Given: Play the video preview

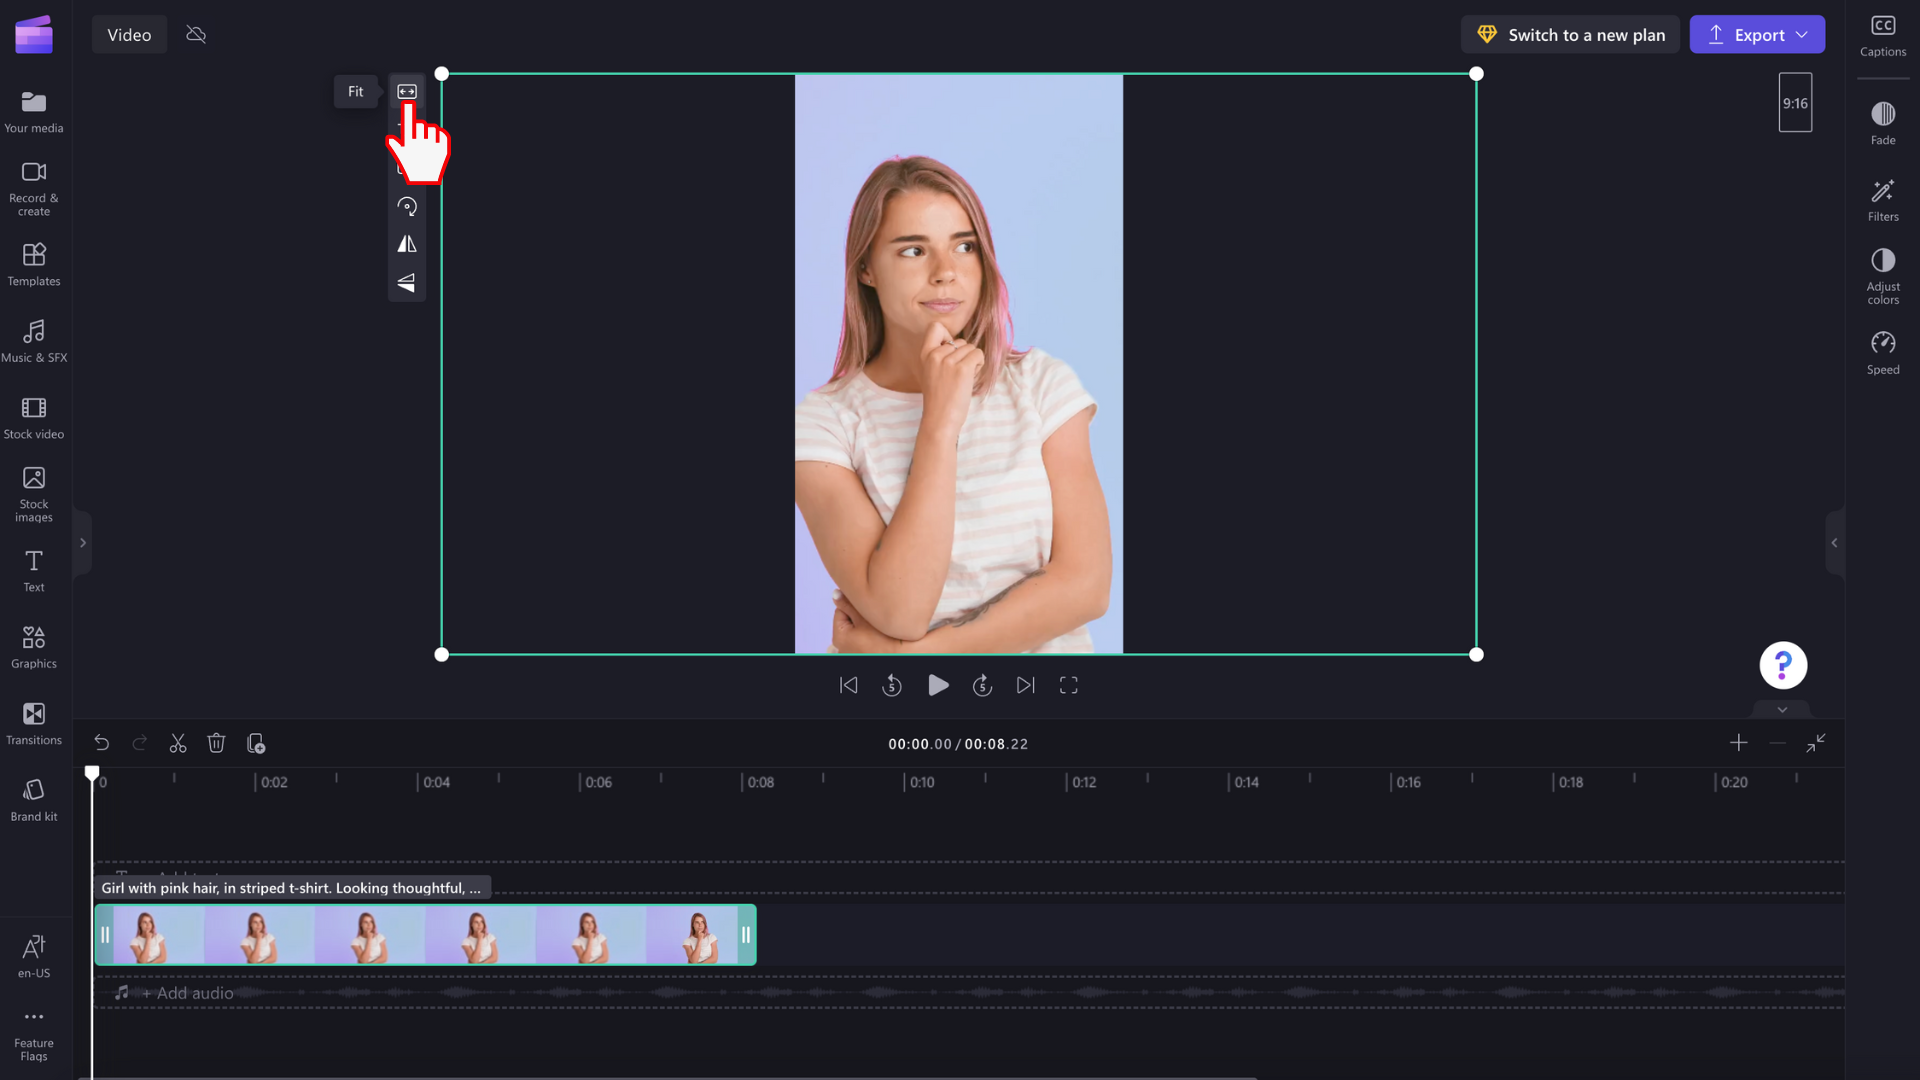Looking at the screenshot, I should tap(937, 685).
